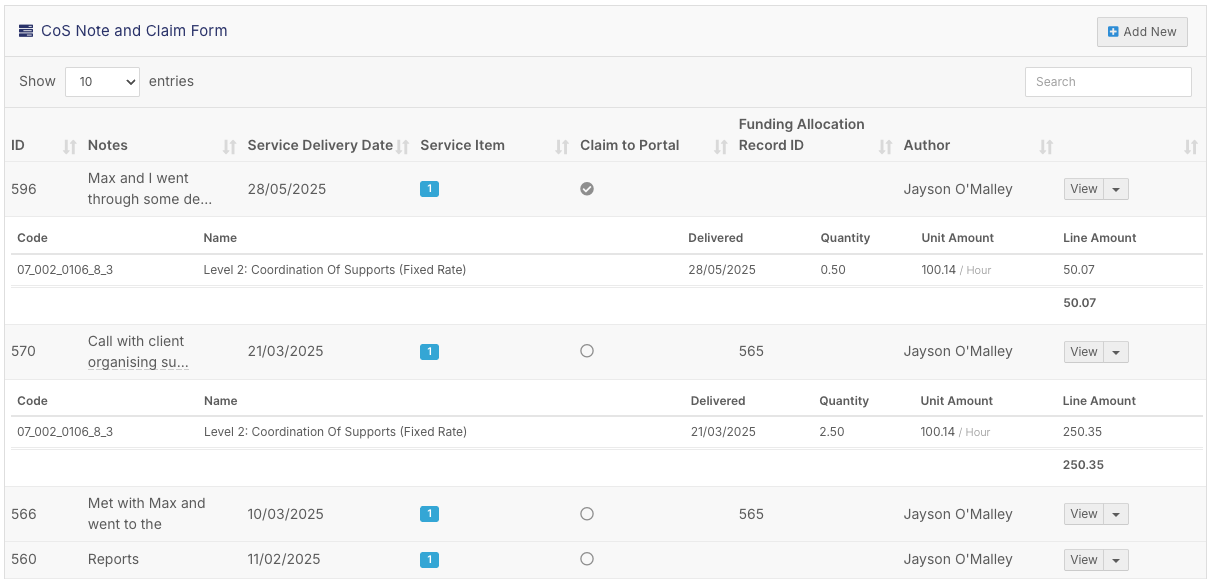Image resolution: width=1211 pixels, height=579 pixels.
Task: Open View dropdown caret for record 566
Action: (1116, 514)
